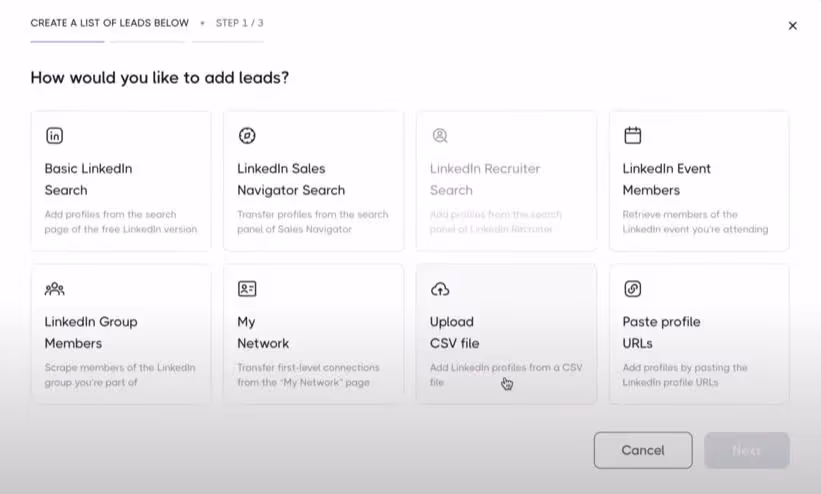Screen dimensions: 821x494
Task: Select the Paste profile URLs title
Action: 661,332
